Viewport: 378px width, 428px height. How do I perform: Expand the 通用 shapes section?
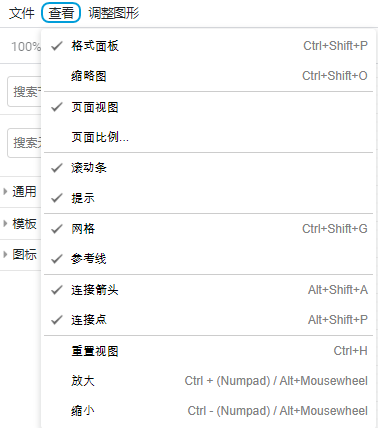(20, 191)
